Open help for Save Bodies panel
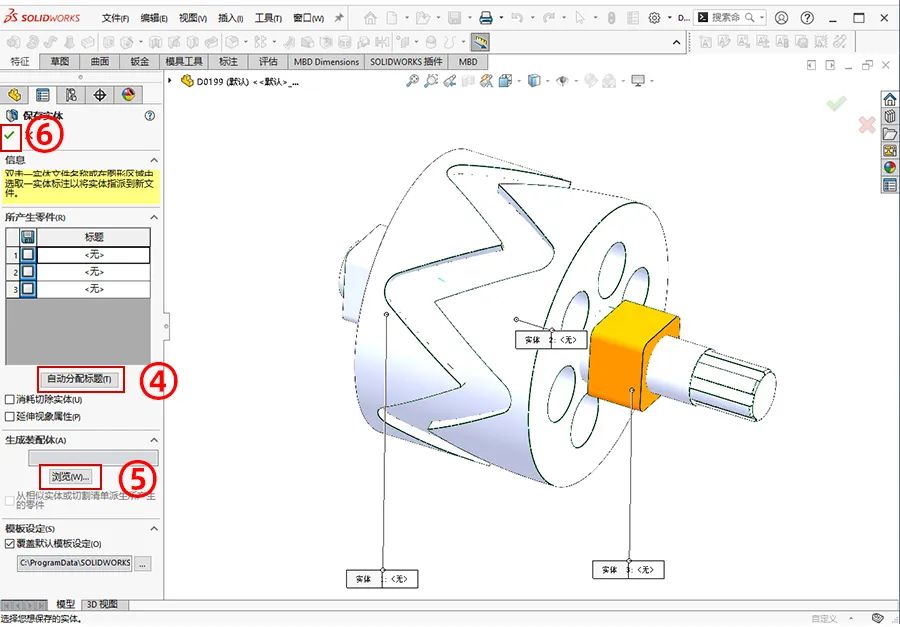Screen dimensions: 900x627 (150, 115)
